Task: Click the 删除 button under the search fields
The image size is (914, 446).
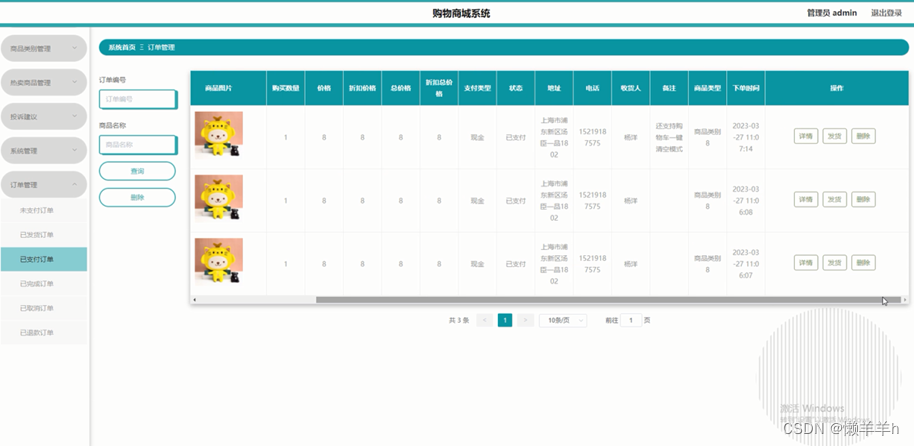Action: tap(138, 198)
